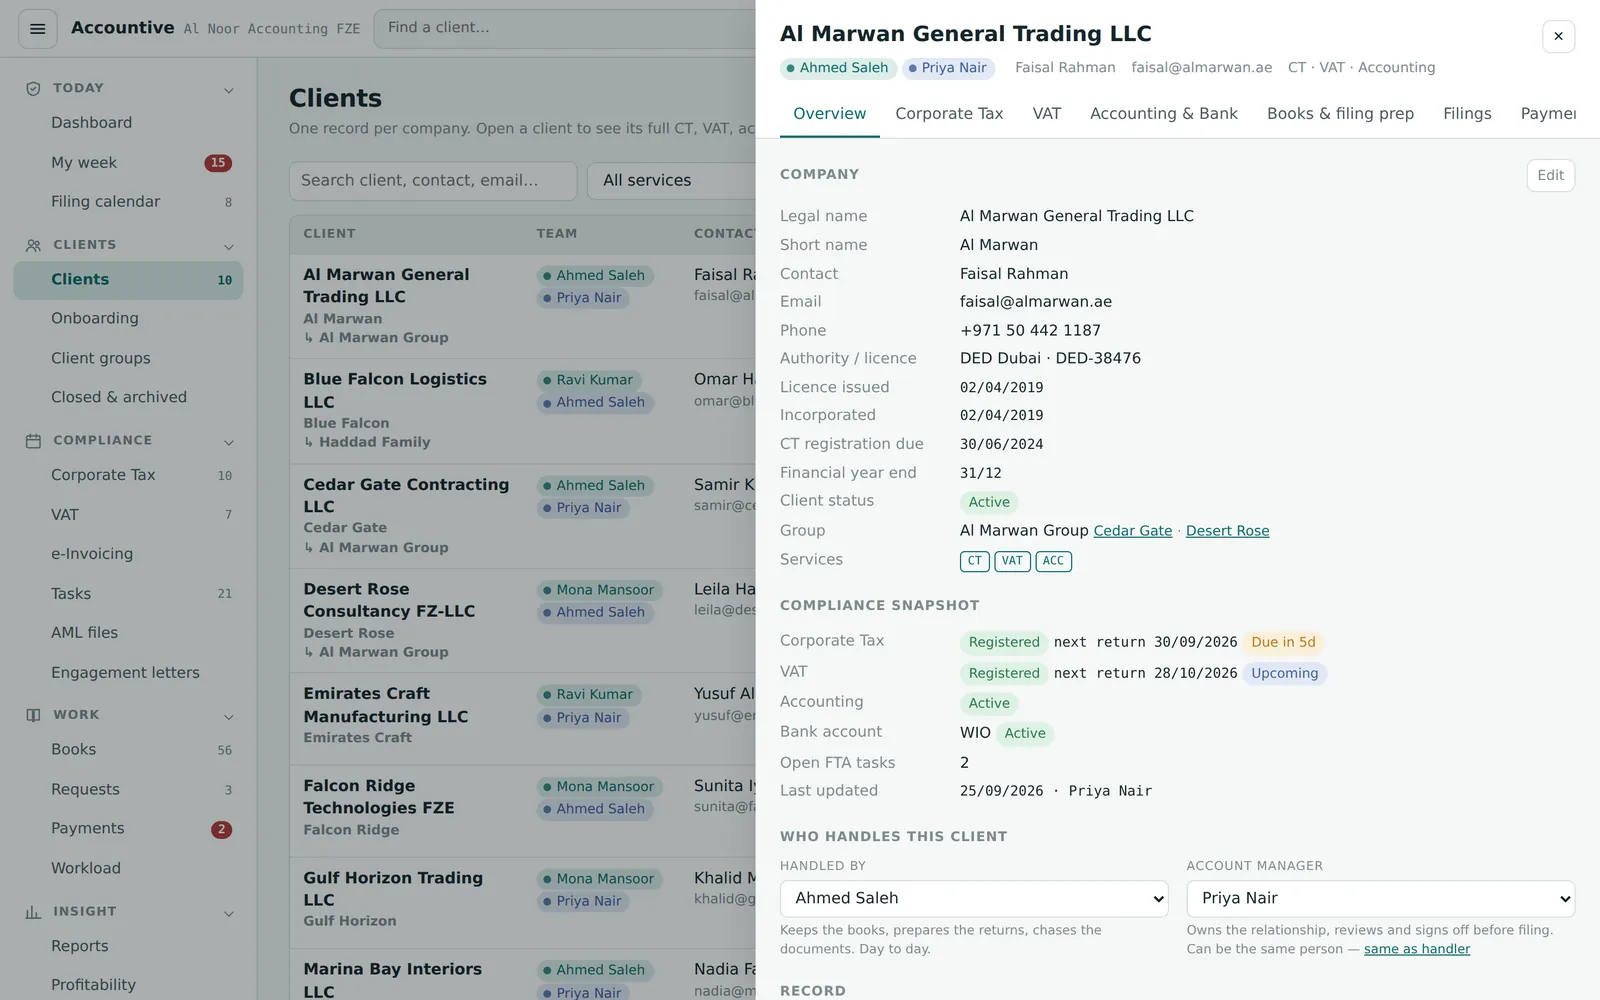
Task: Click the bar chart icon beside INSIGHT
Action: (33, 912)
